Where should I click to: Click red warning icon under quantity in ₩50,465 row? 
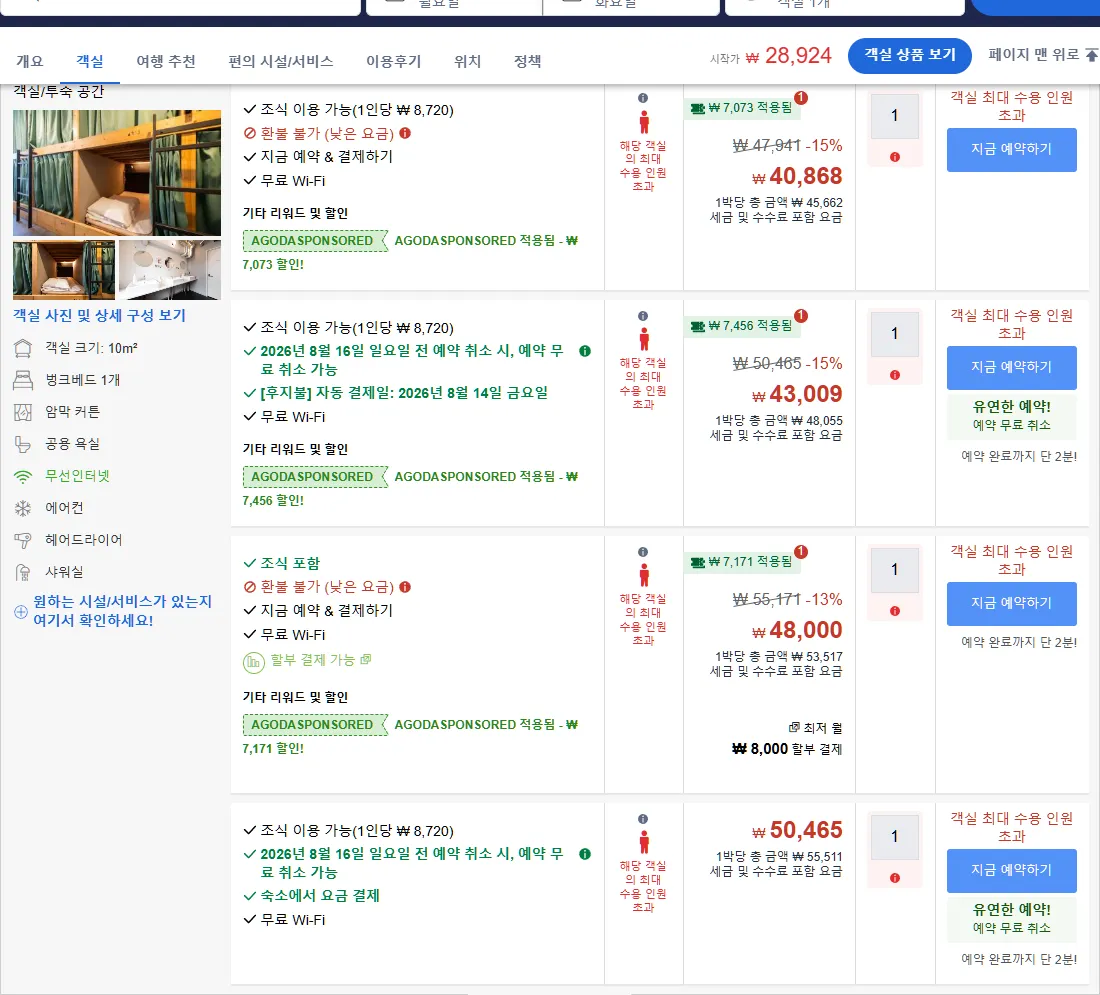tap(894, 878)
